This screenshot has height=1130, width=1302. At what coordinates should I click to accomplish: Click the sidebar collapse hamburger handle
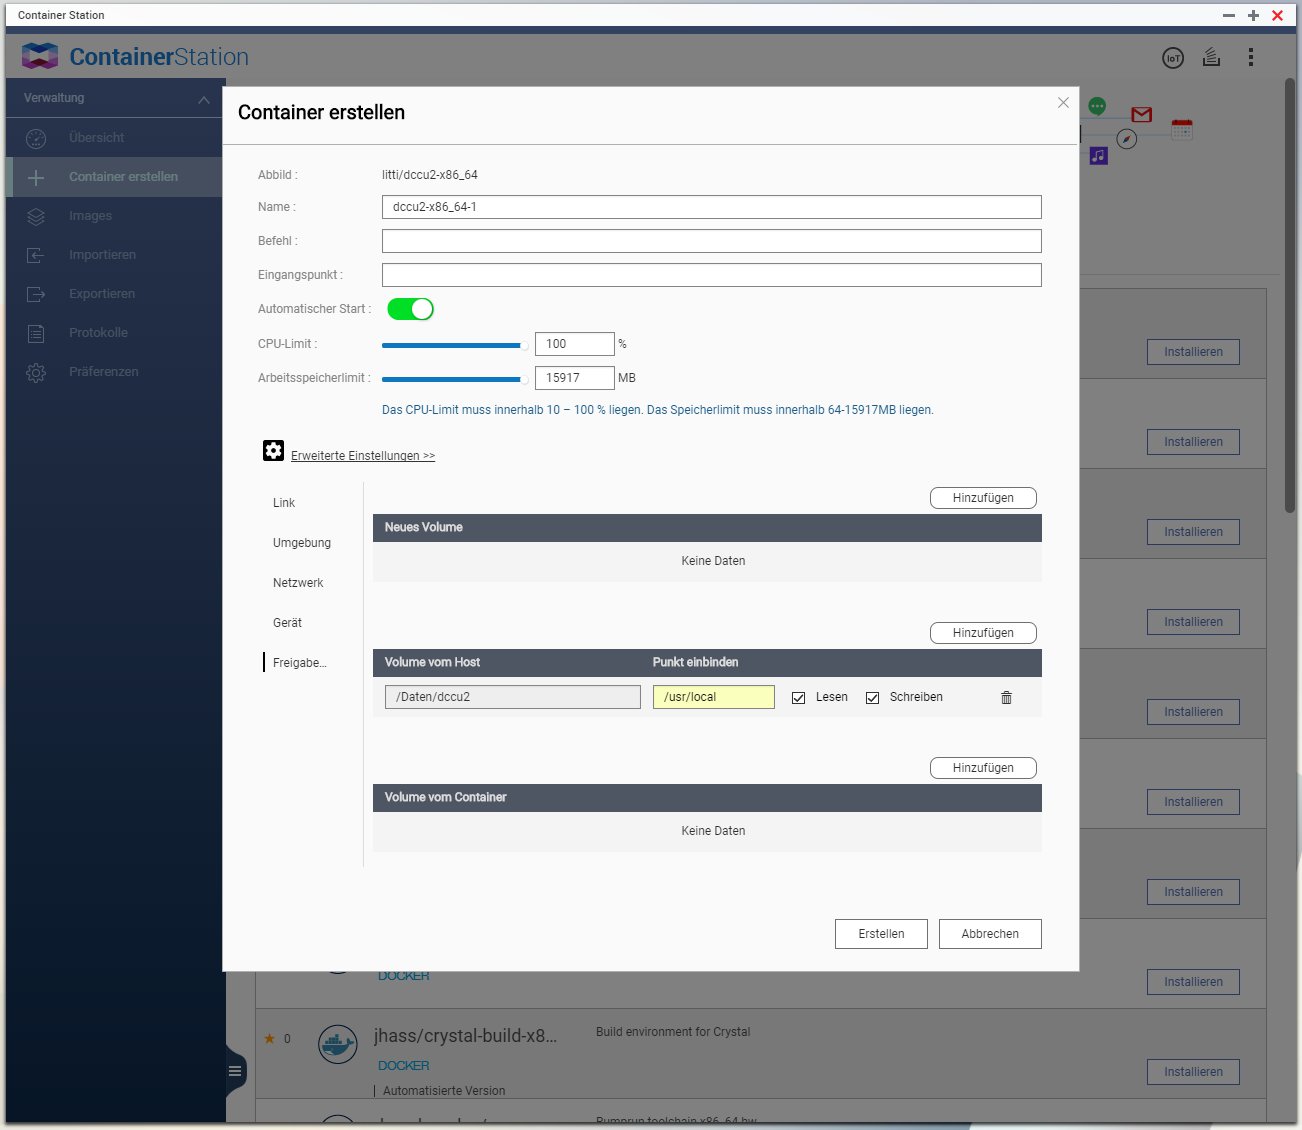[x=235, y=1071]
